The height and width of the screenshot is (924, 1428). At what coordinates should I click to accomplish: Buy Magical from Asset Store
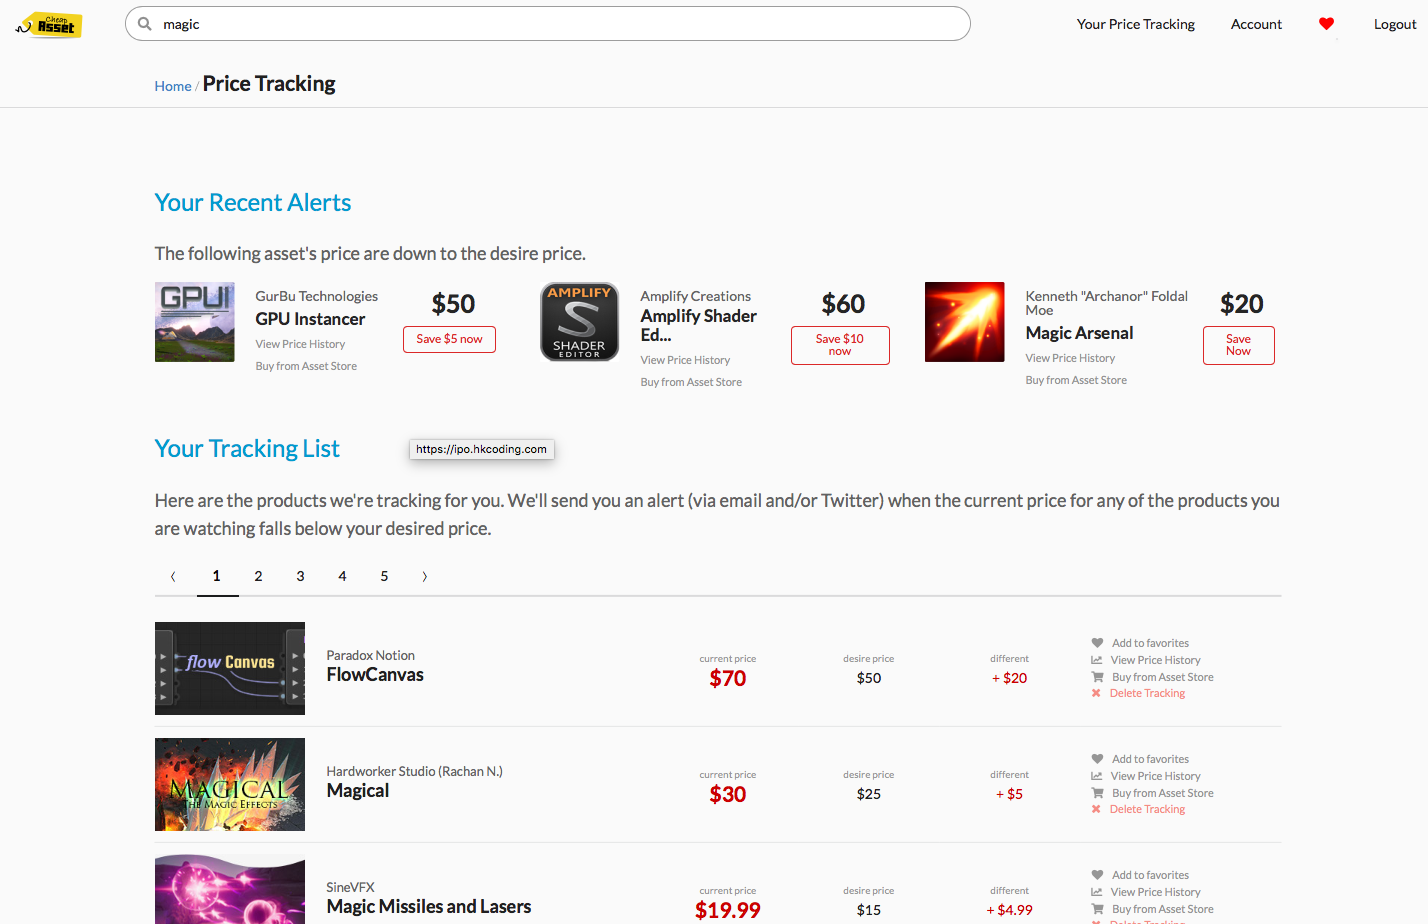click(1162, 793)
